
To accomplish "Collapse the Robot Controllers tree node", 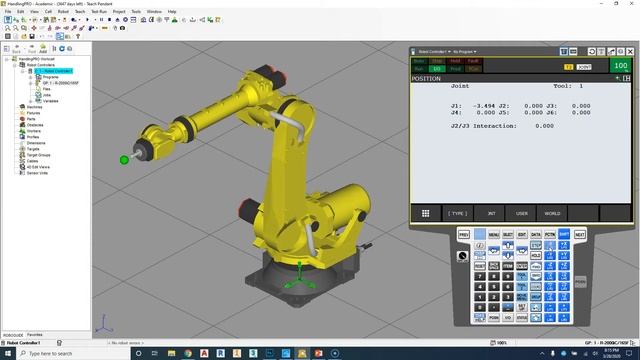I will click(x=15, y=65).
